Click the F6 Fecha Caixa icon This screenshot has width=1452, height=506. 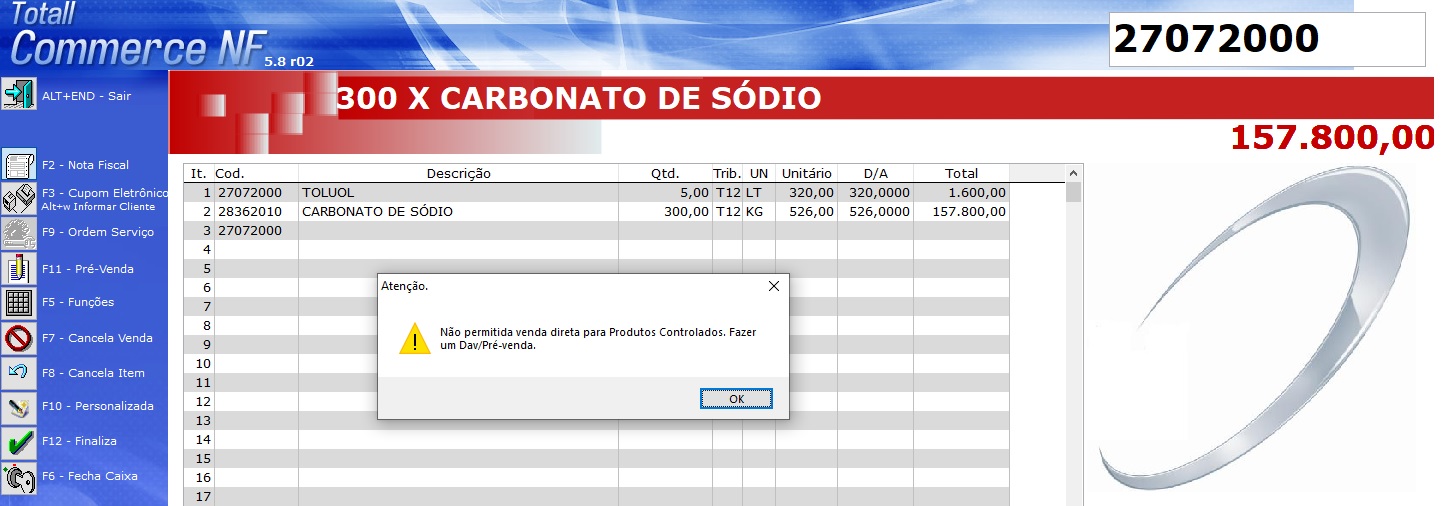19,476
